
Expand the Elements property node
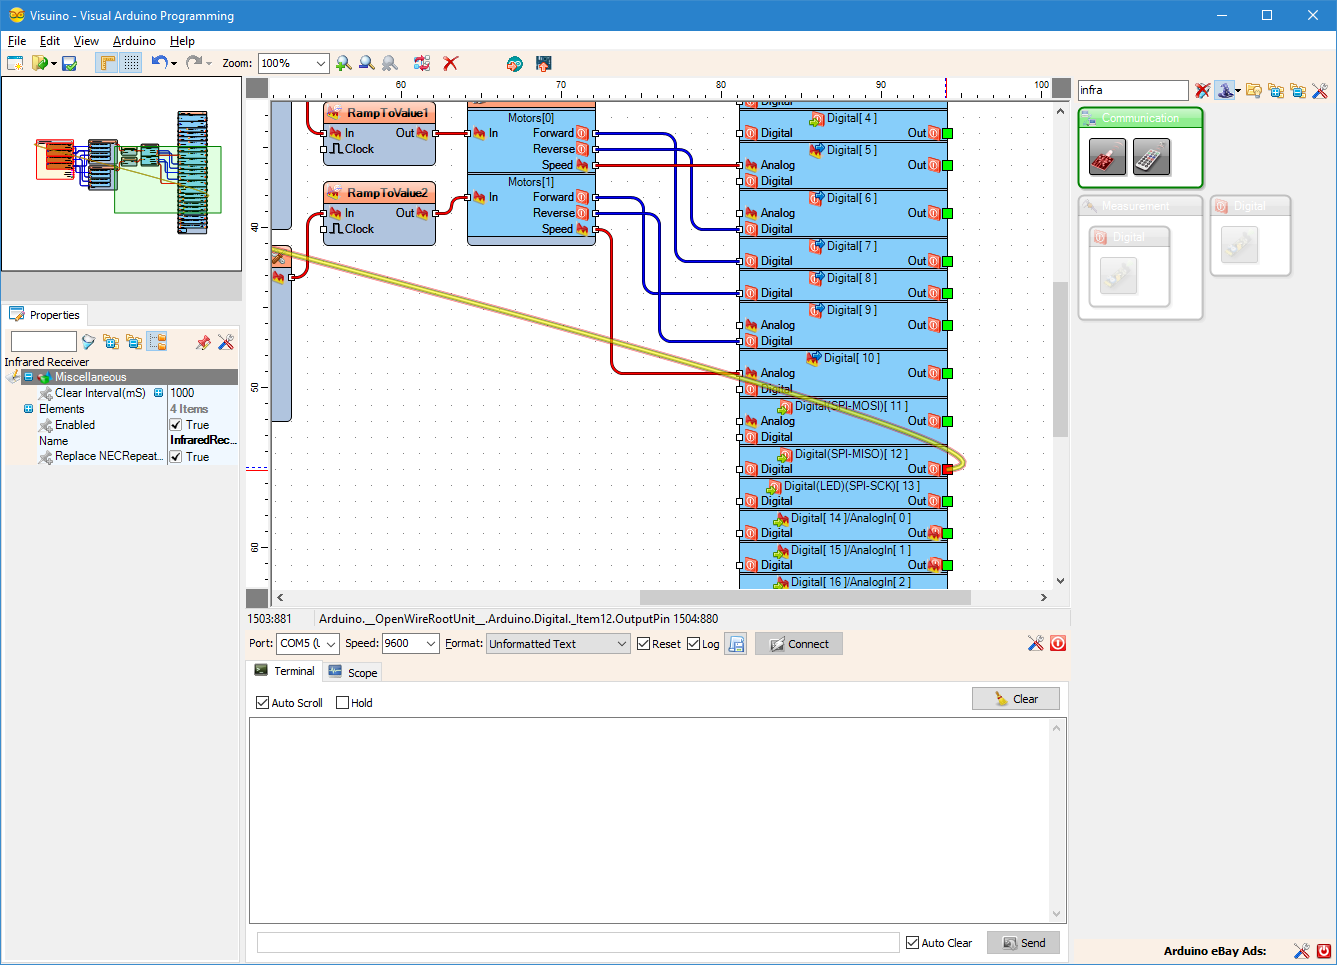28,409
